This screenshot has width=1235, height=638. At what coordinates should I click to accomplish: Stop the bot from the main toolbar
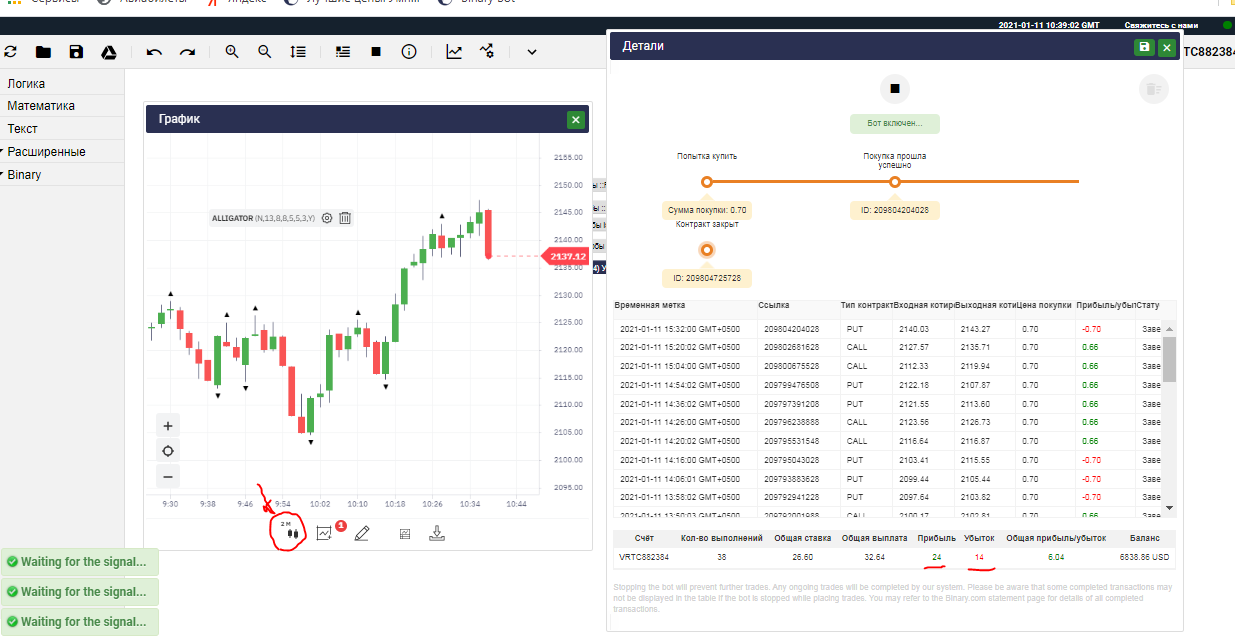click(376, 52)
